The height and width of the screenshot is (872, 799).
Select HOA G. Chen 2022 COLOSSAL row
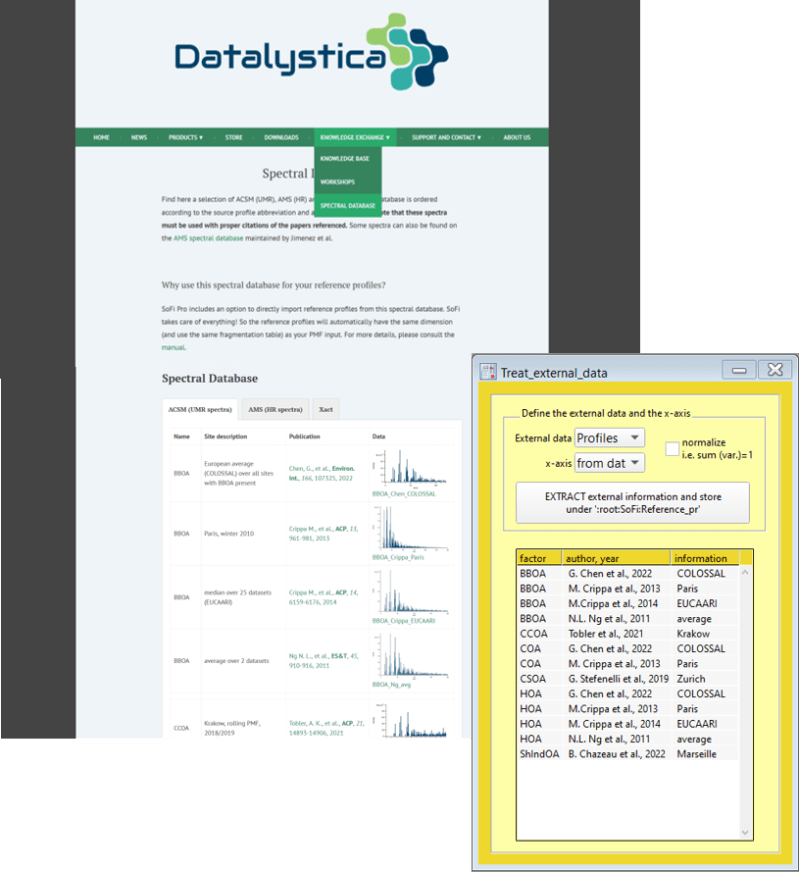628,693
